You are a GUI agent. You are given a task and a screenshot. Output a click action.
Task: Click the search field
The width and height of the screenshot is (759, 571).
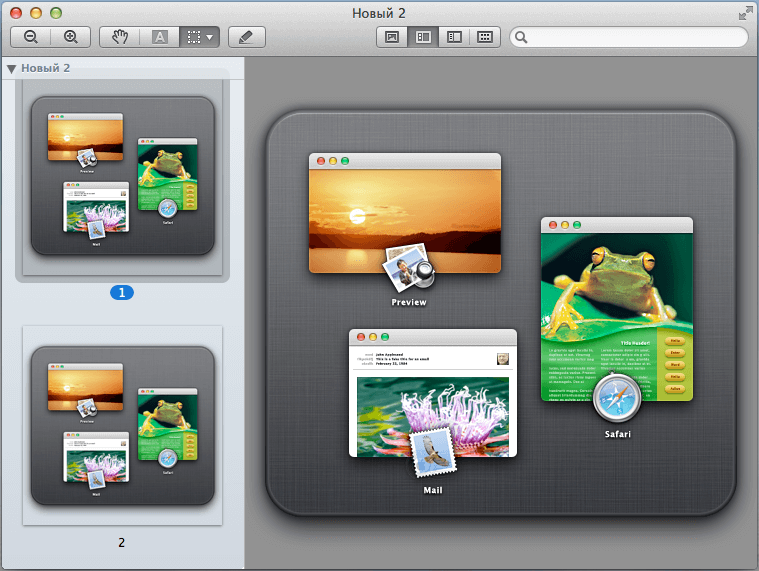point(629,37)
